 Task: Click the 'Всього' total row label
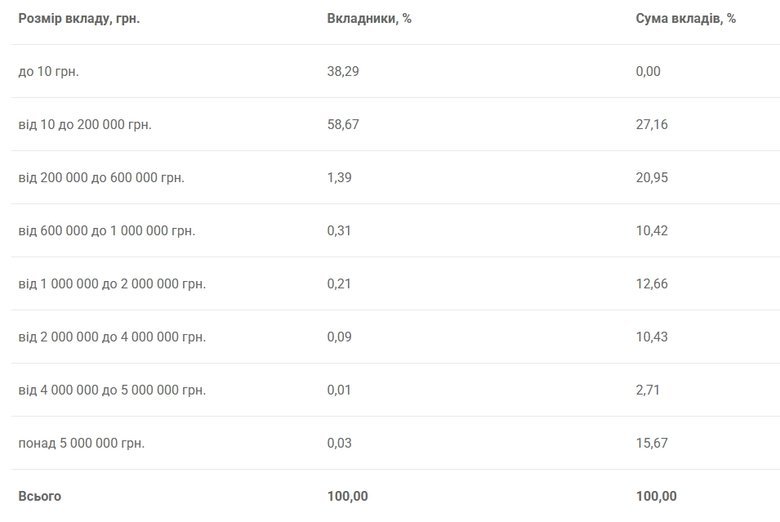pos(40,496)
